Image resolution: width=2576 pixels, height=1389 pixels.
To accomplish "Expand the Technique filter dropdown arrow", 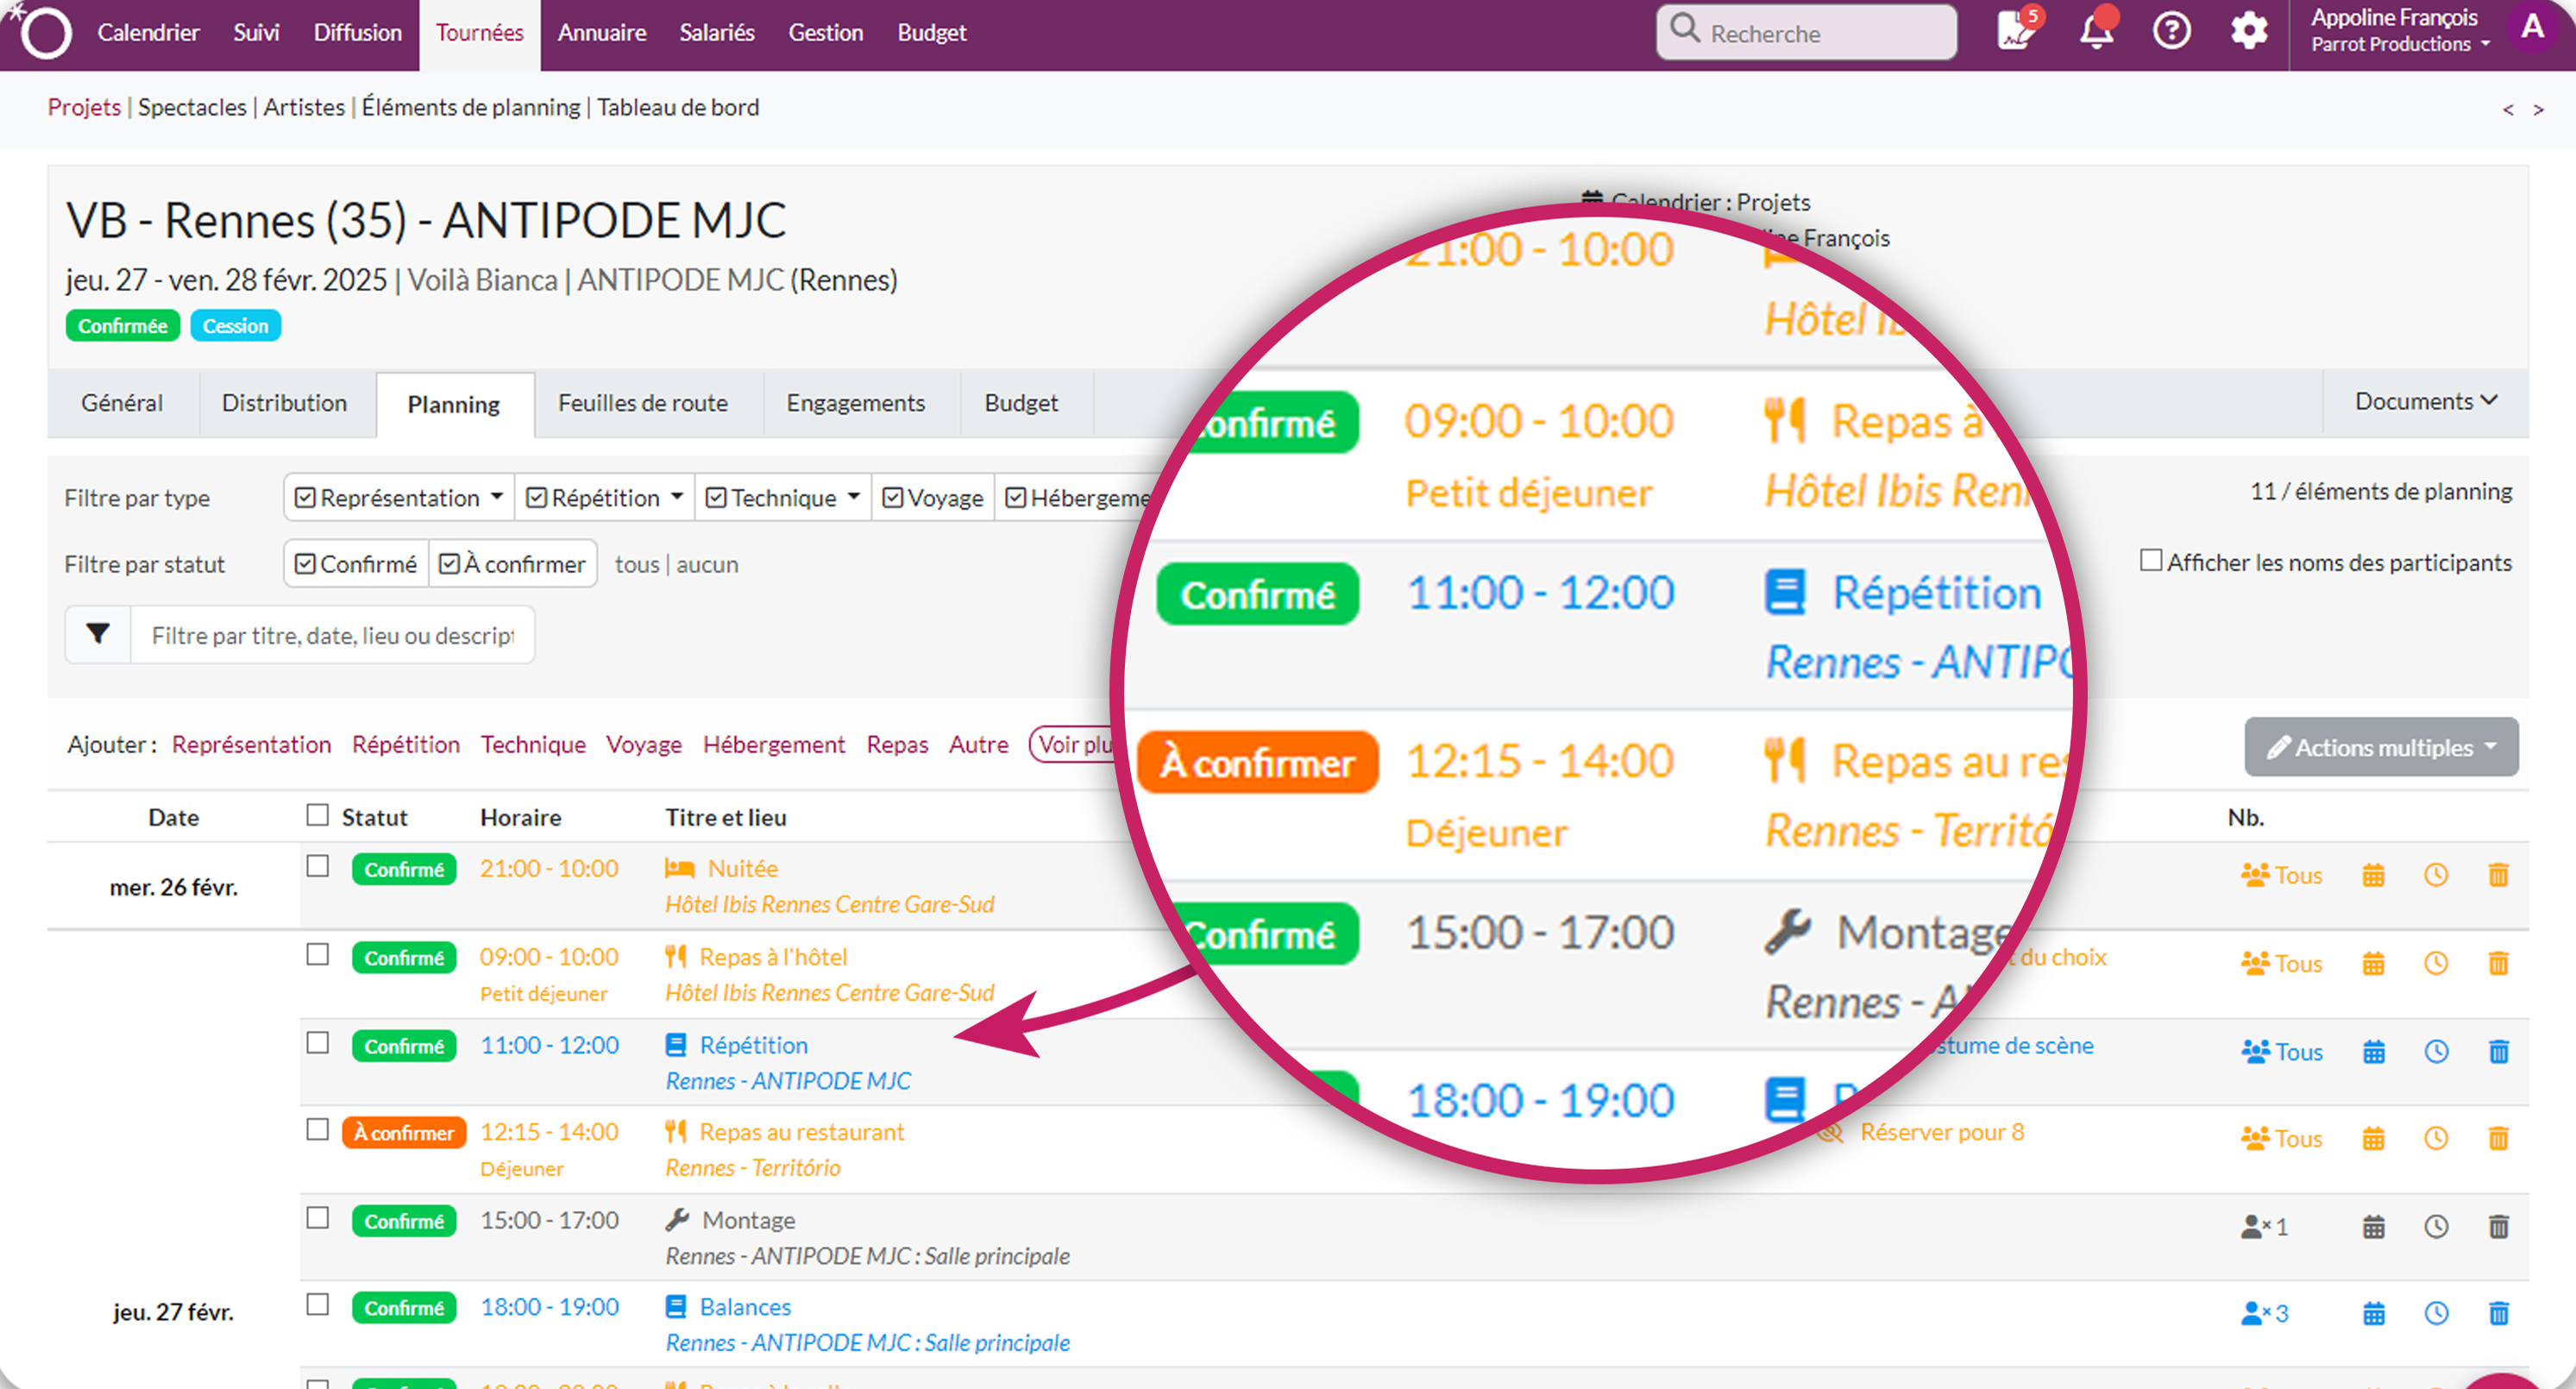I will click(x=853, y=497).
